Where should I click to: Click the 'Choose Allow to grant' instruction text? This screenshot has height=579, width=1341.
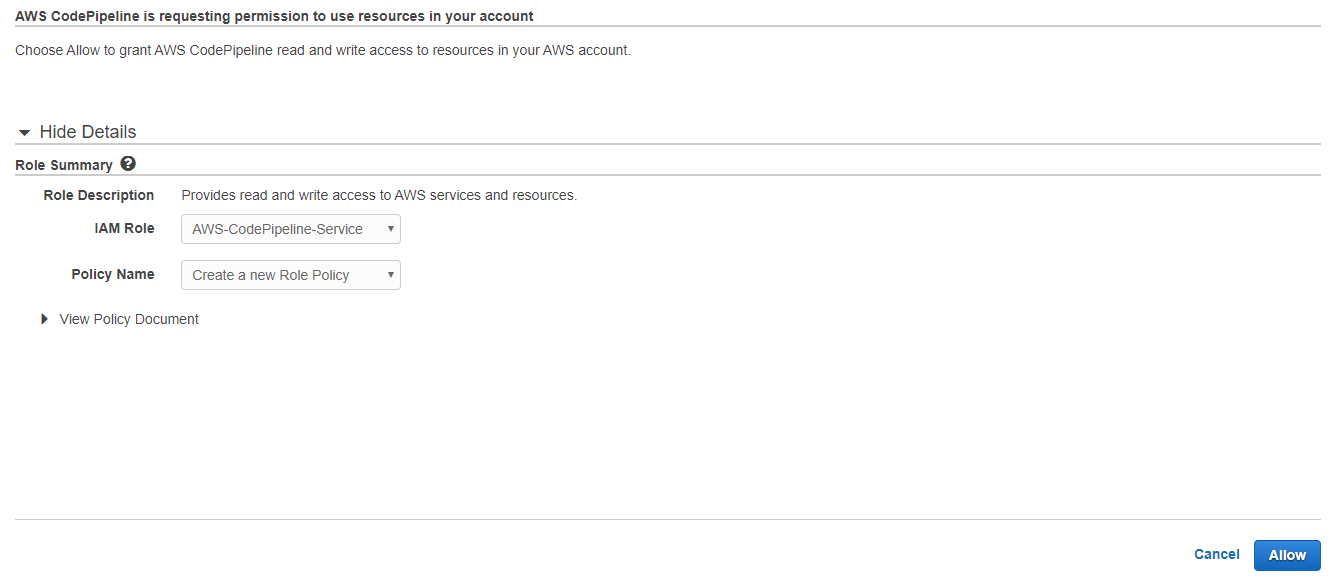[323, 50]
